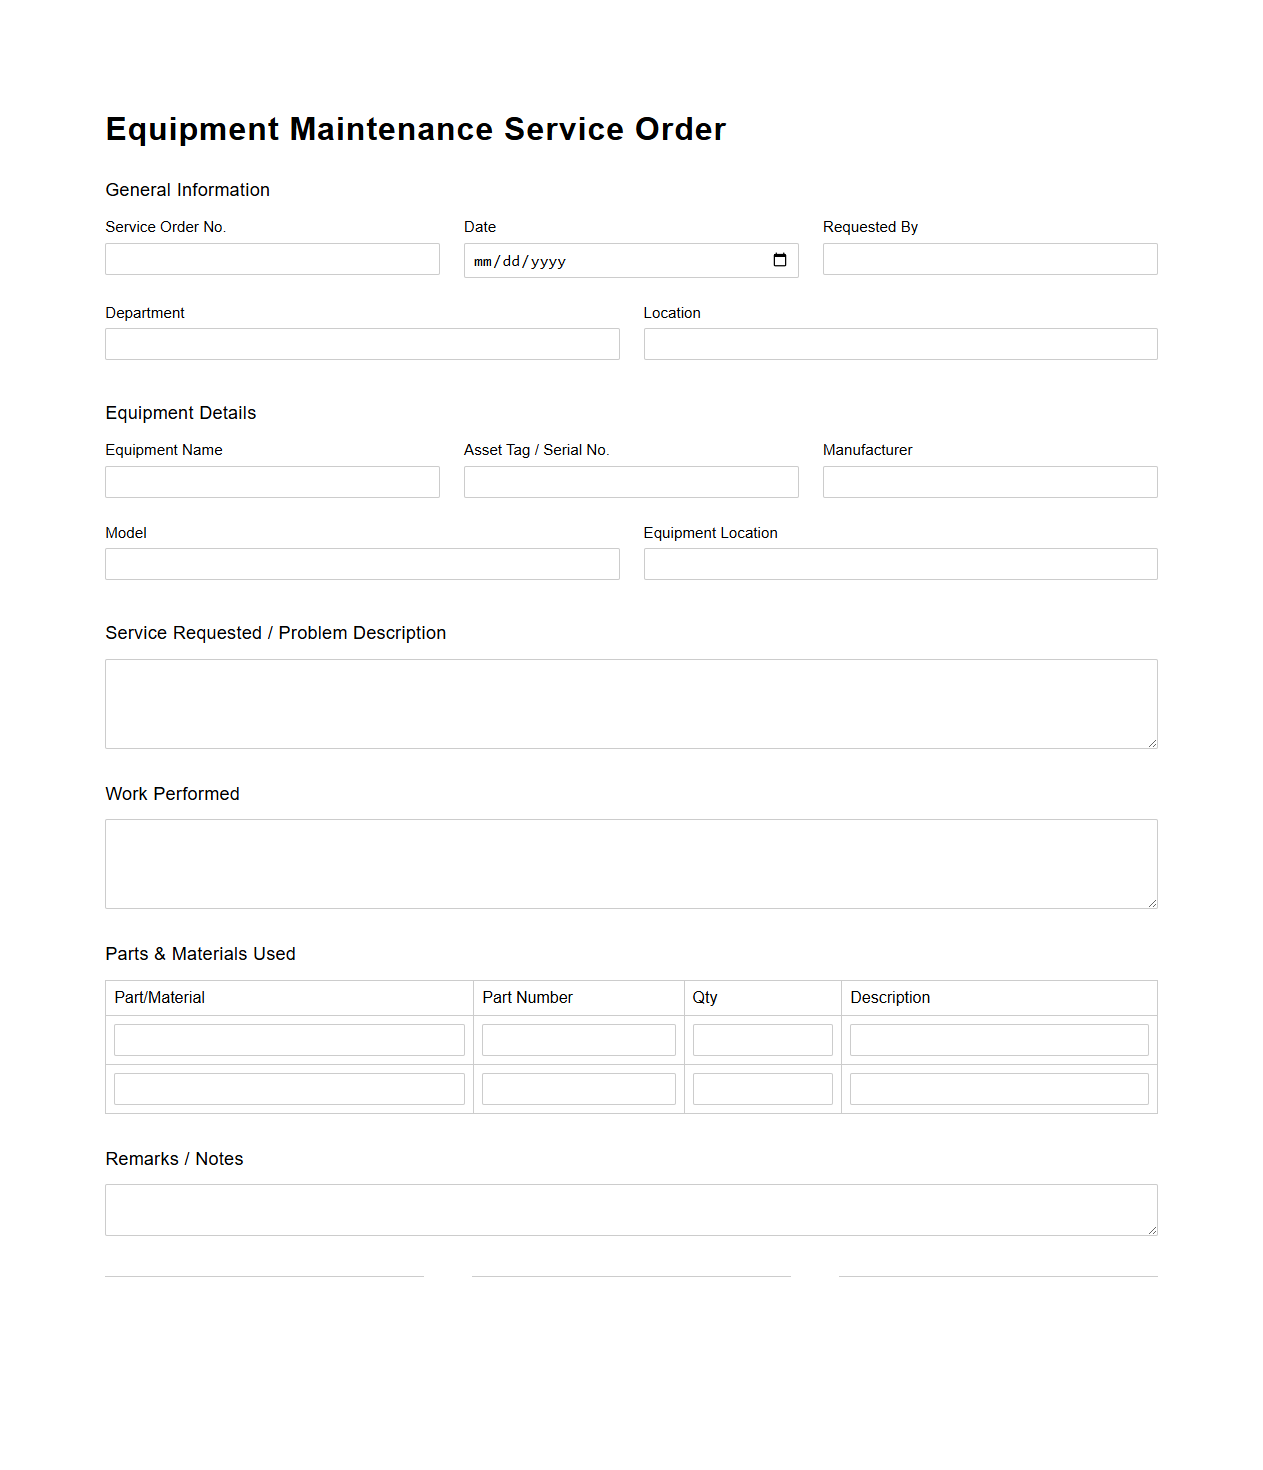Select the Location input field
The width and height of the screenshot is (1263, 1470).
click(x=900, y=343)
